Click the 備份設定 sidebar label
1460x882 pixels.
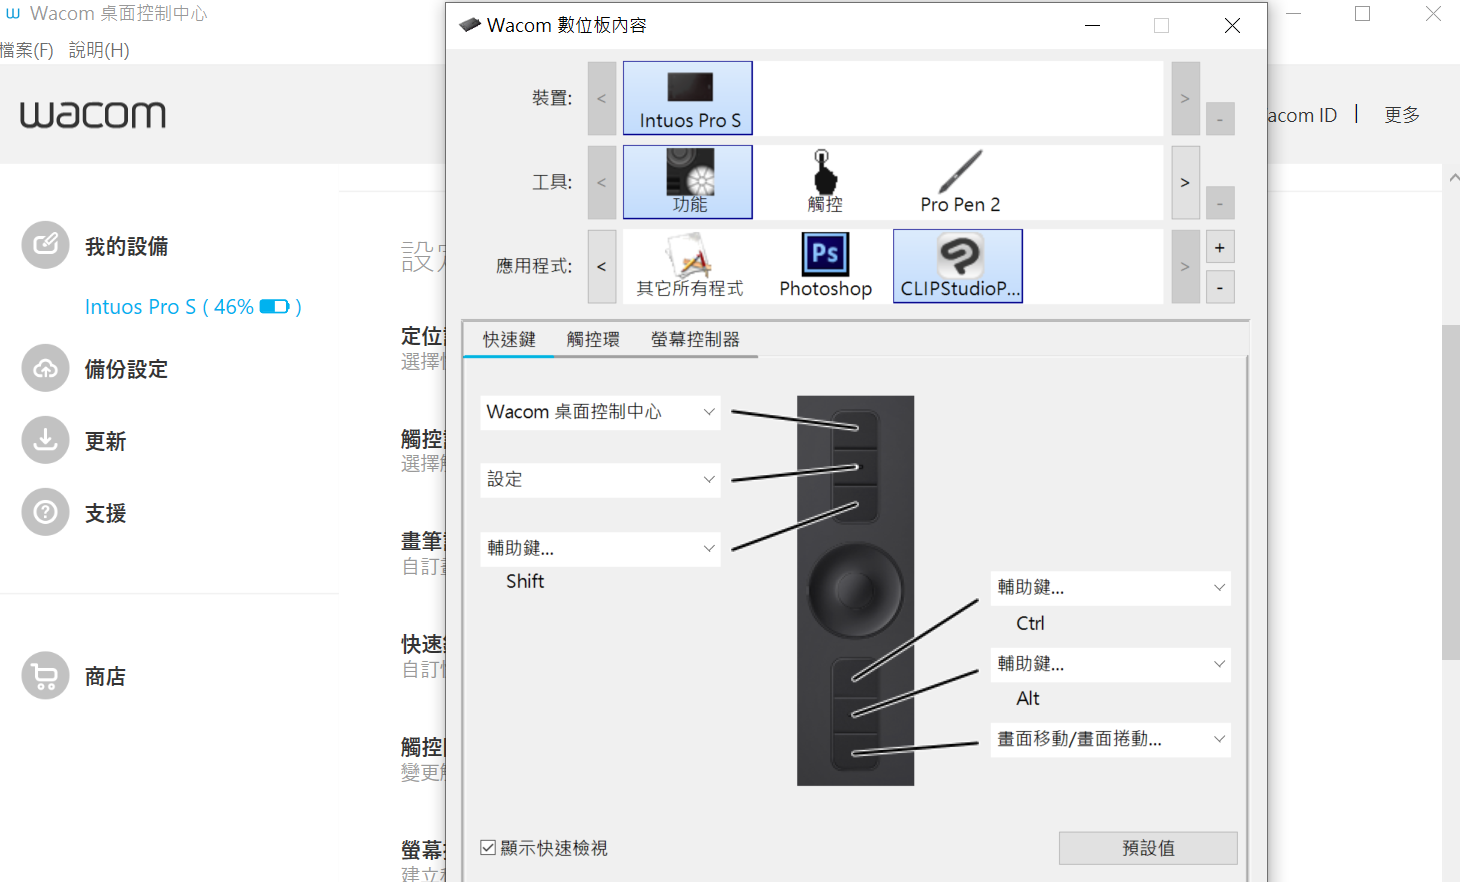[126, 370]
